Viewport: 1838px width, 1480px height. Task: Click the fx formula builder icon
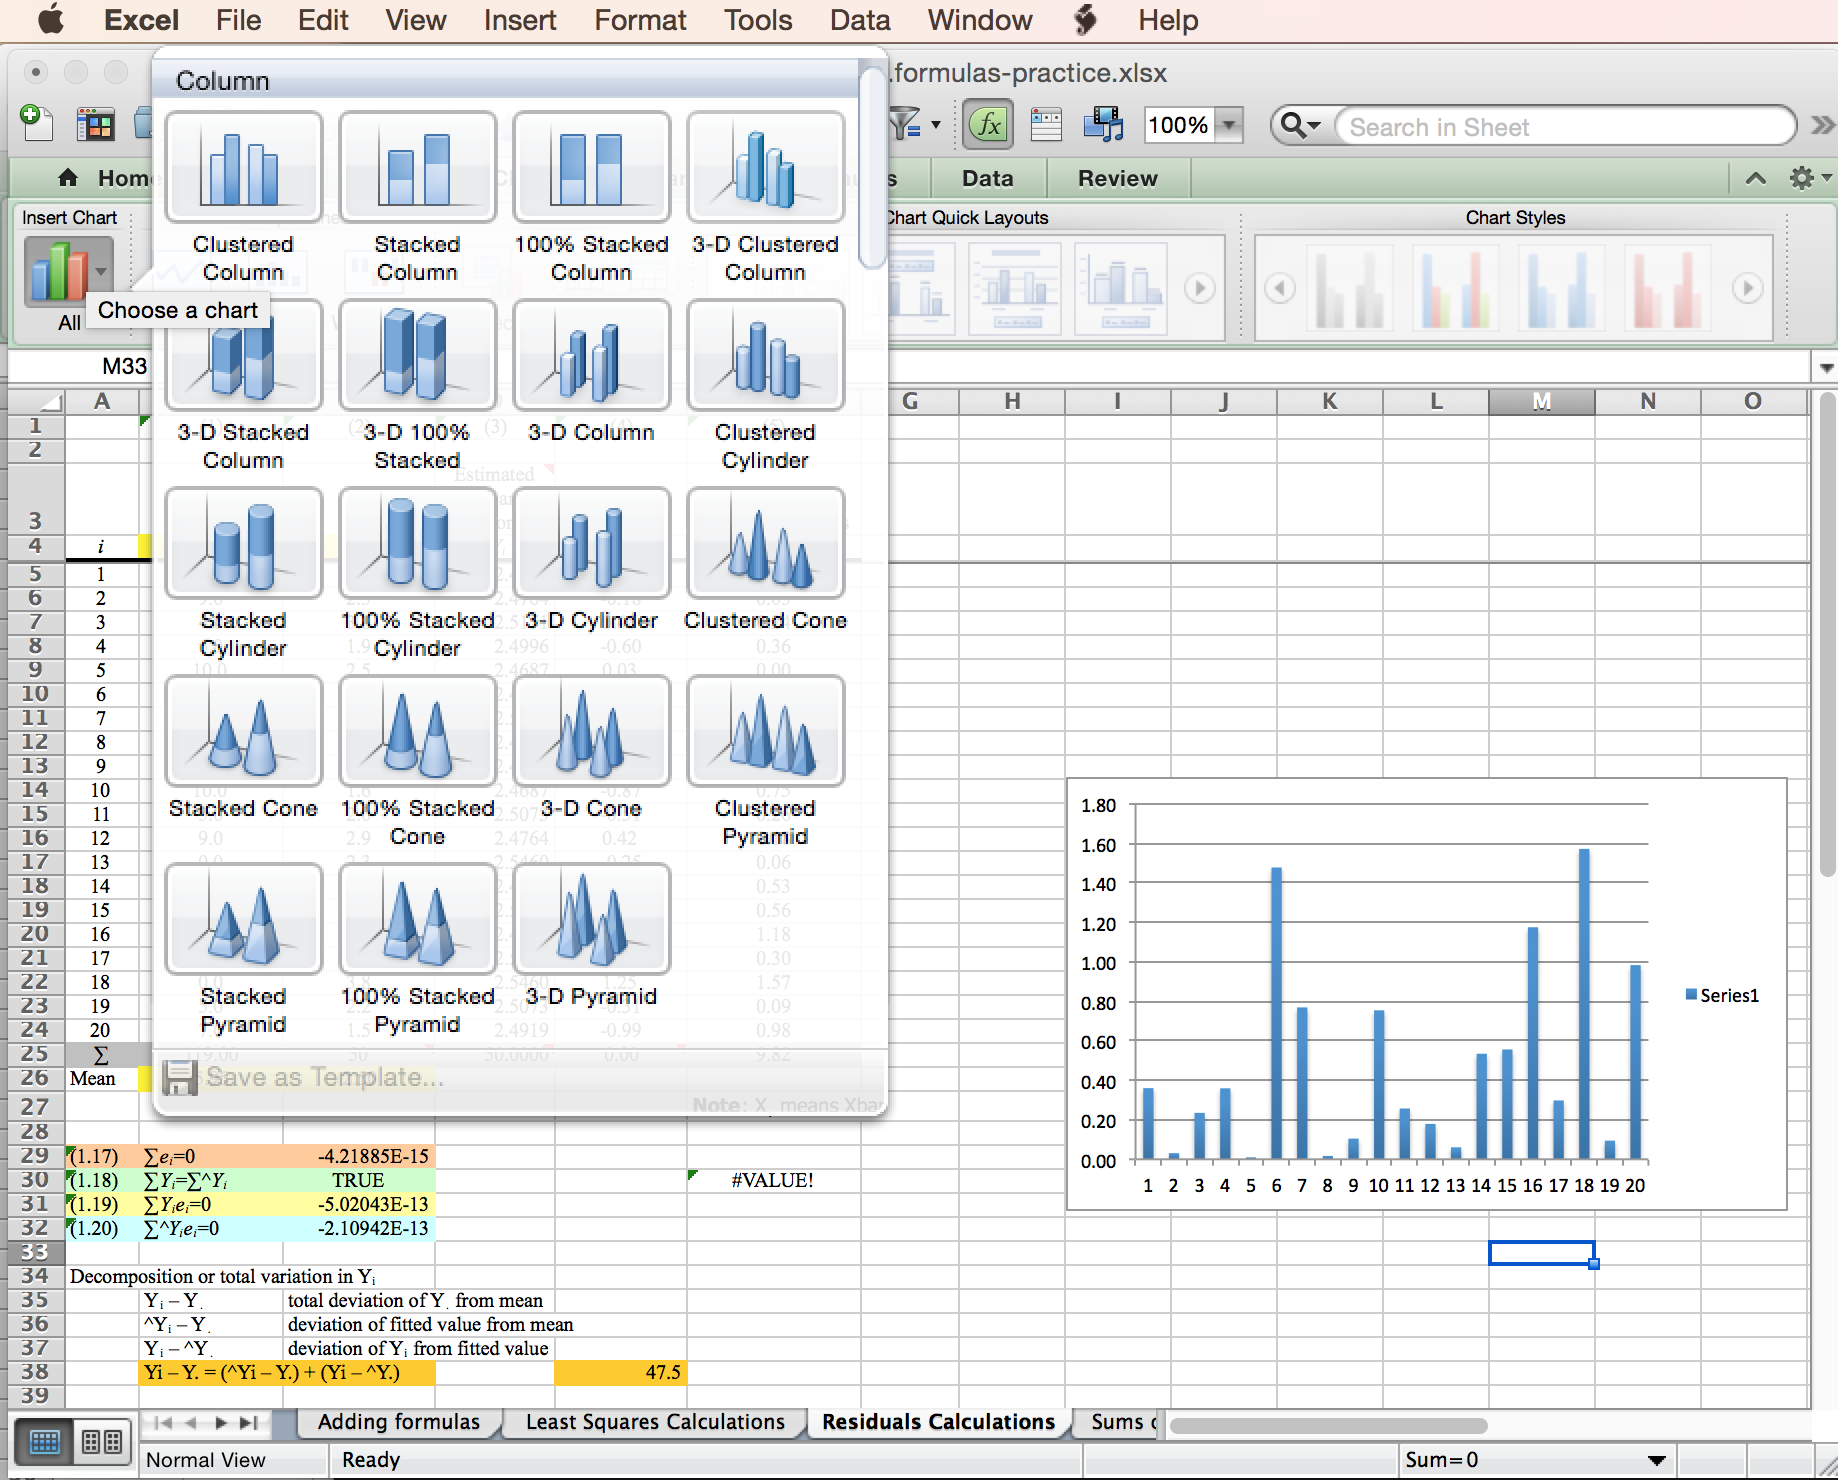pyautogui.click(x=987, y=125)
